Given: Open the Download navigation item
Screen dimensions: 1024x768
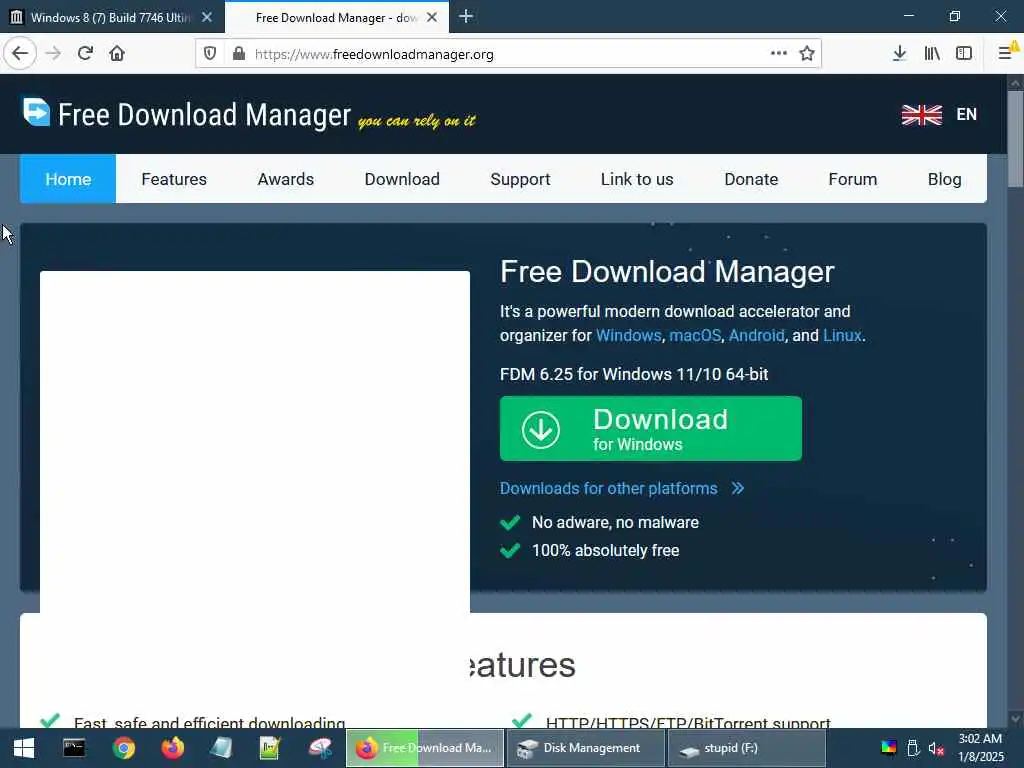Looking at the screenshot, I should coord(402,179).
